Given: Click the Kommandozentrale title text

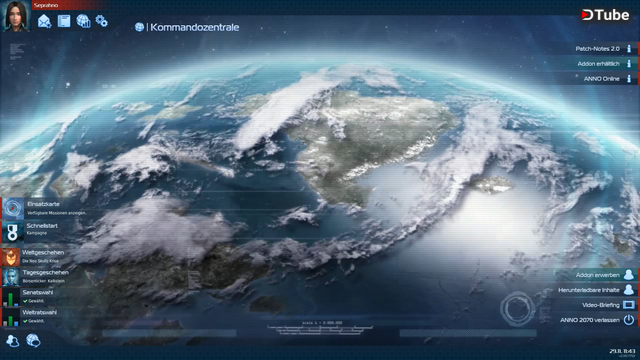Looking at the screenshot, I should click(195, 27).
